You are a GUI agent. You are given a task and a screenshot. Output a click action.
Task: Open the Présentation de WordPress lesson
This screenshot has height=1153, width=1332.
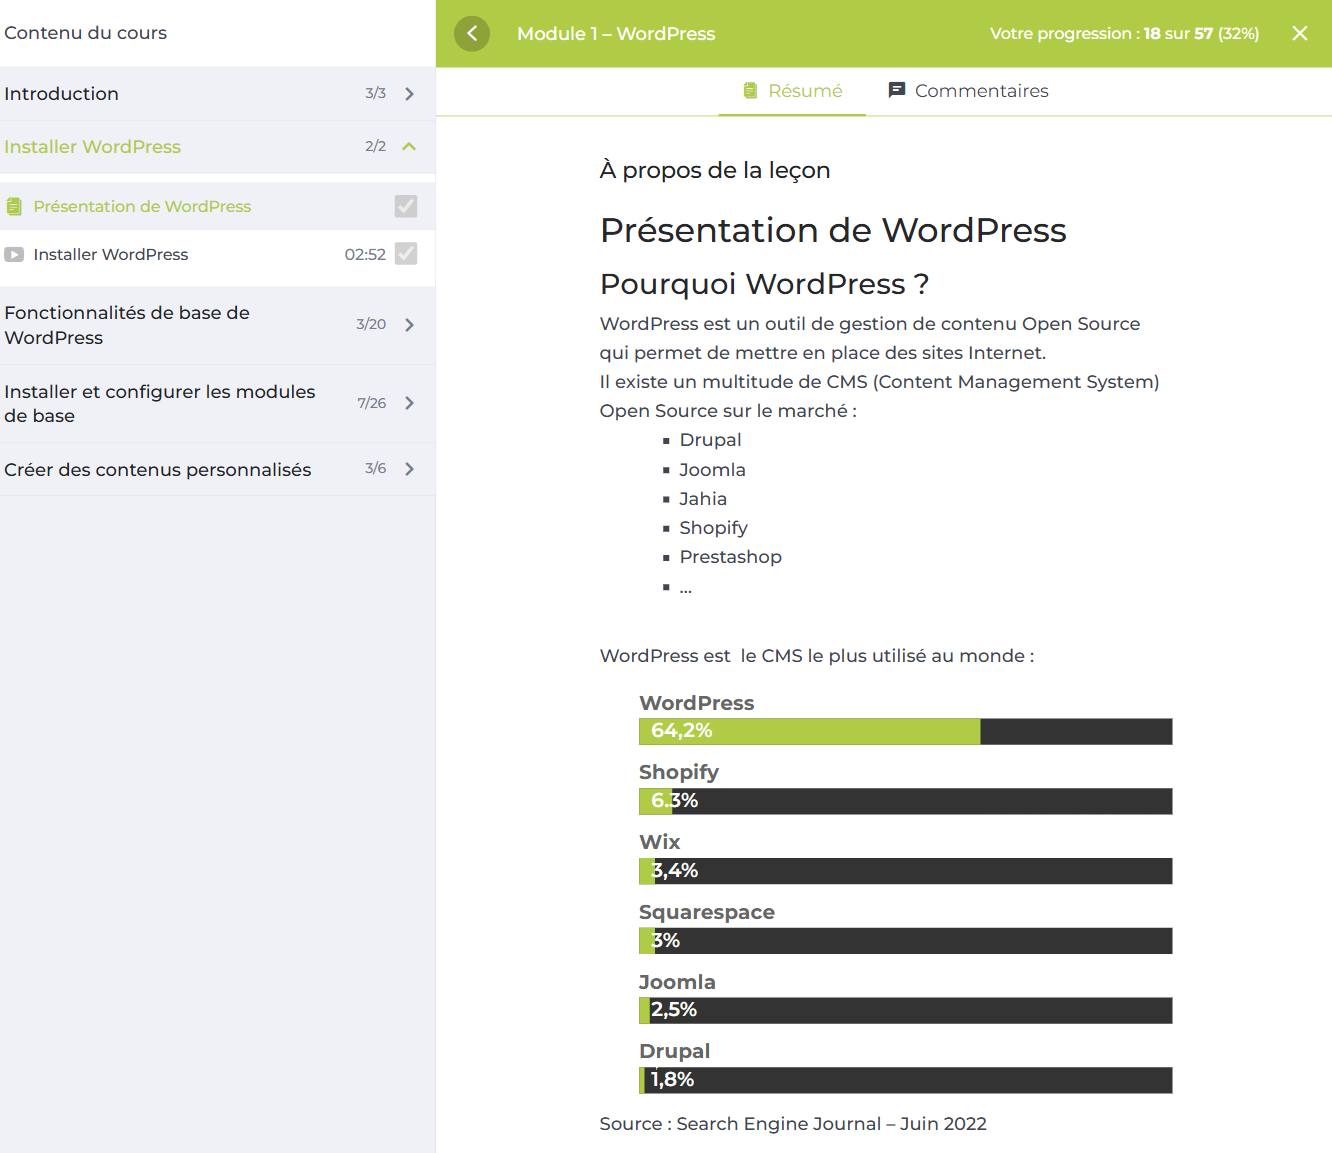click(x=217, y=206)
